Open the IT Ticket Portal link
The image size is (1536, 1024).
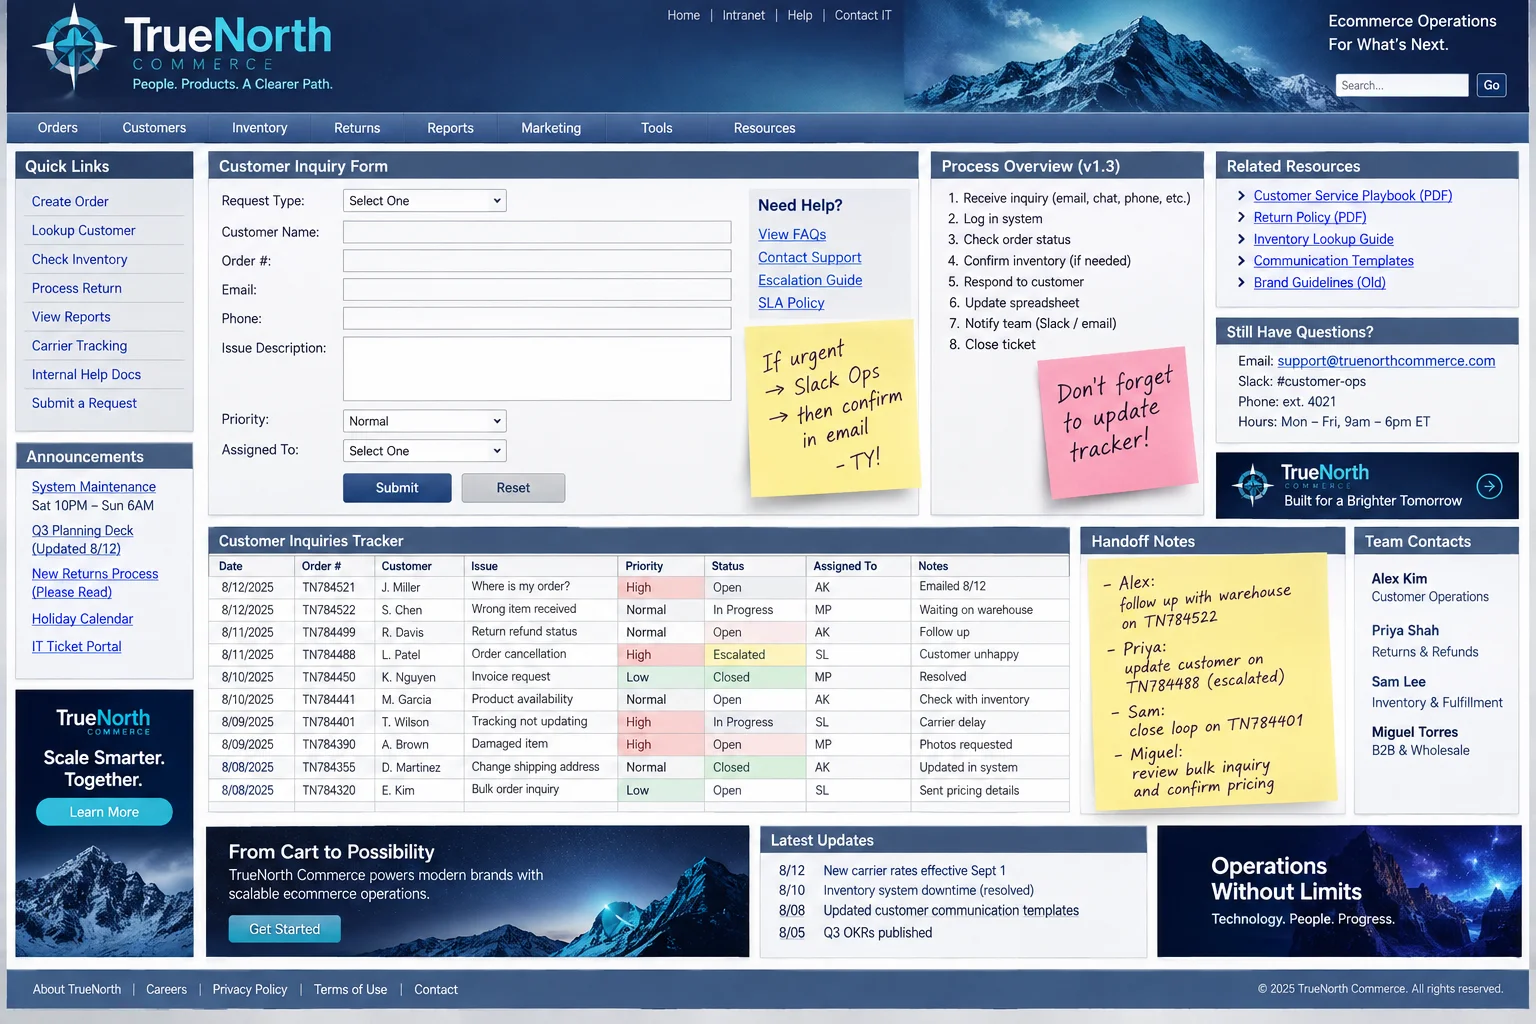[x=76, y=647]
